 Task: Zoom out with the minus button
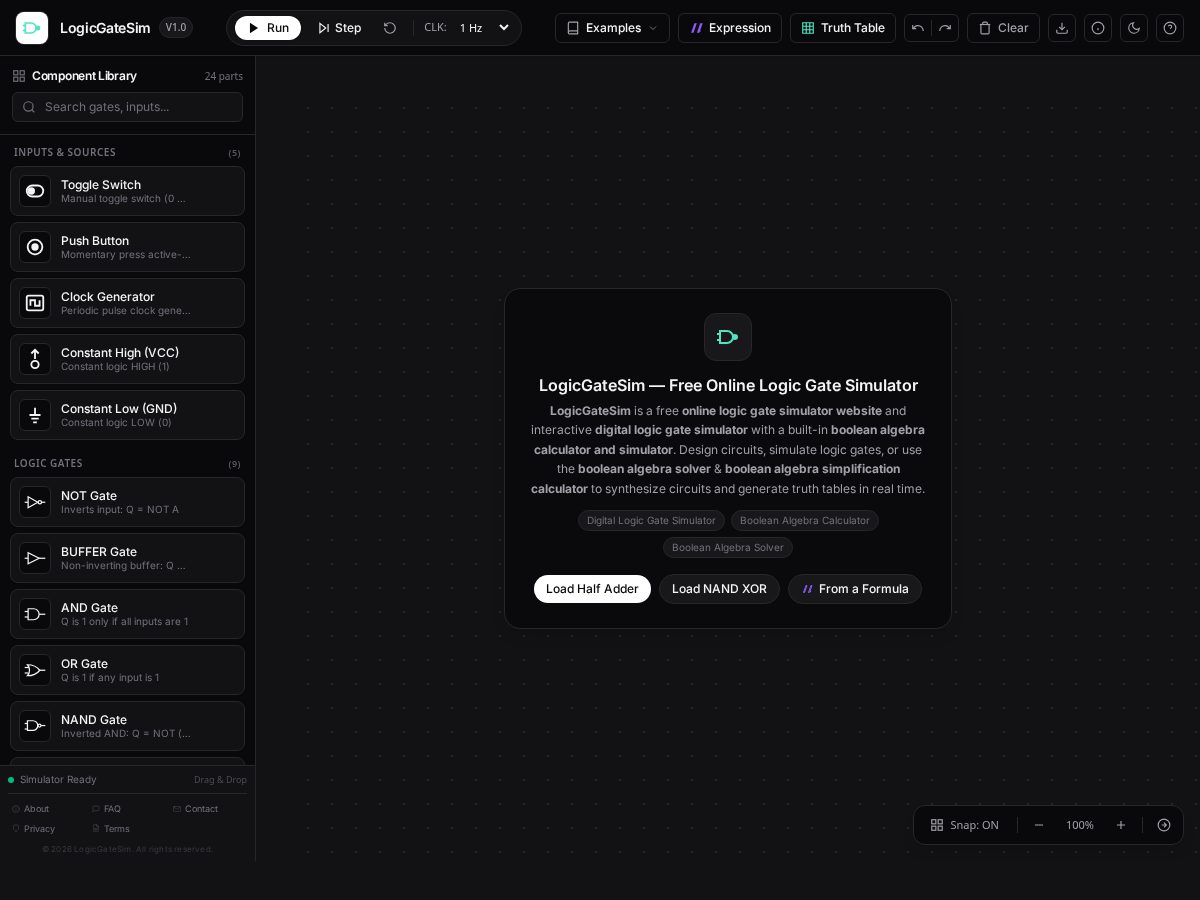[1039, 825]
